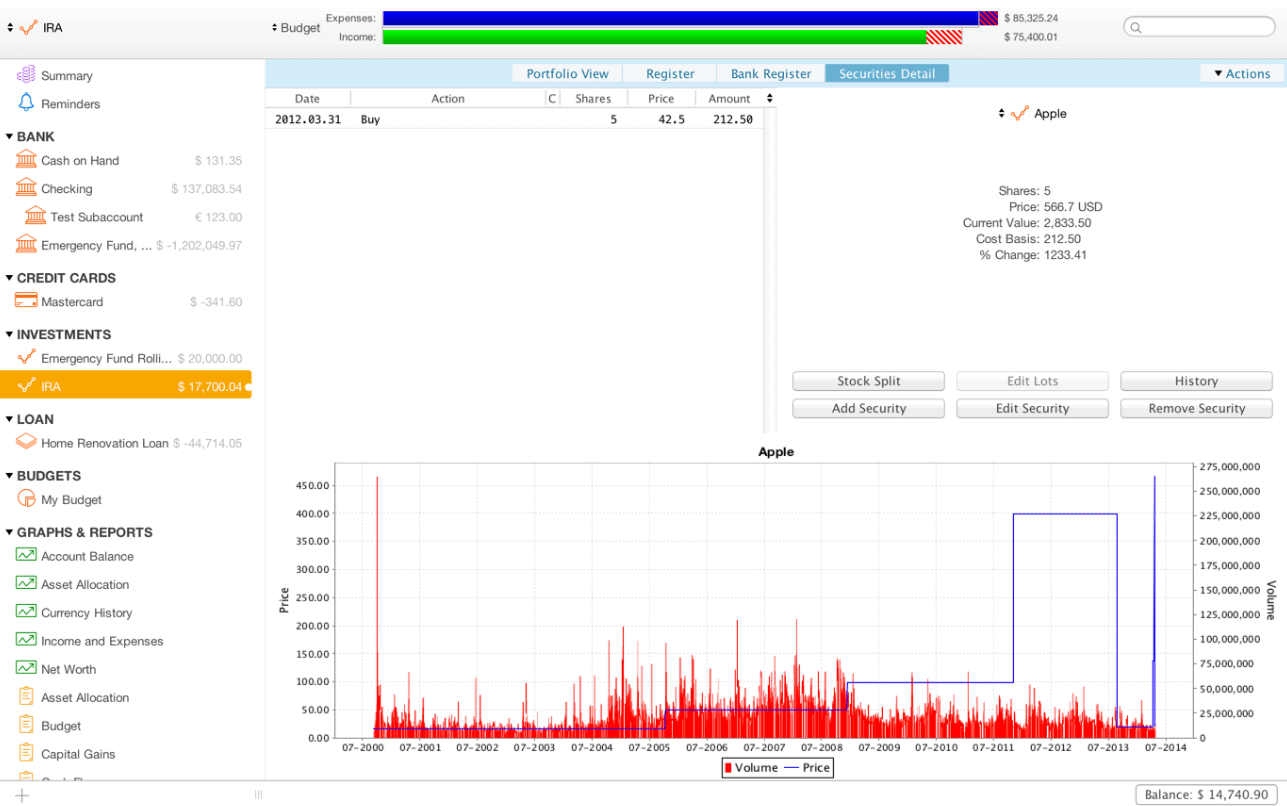Open the Apple security selector dropdown
The height and width of the screenshot is (806, 1287).
1001,114
